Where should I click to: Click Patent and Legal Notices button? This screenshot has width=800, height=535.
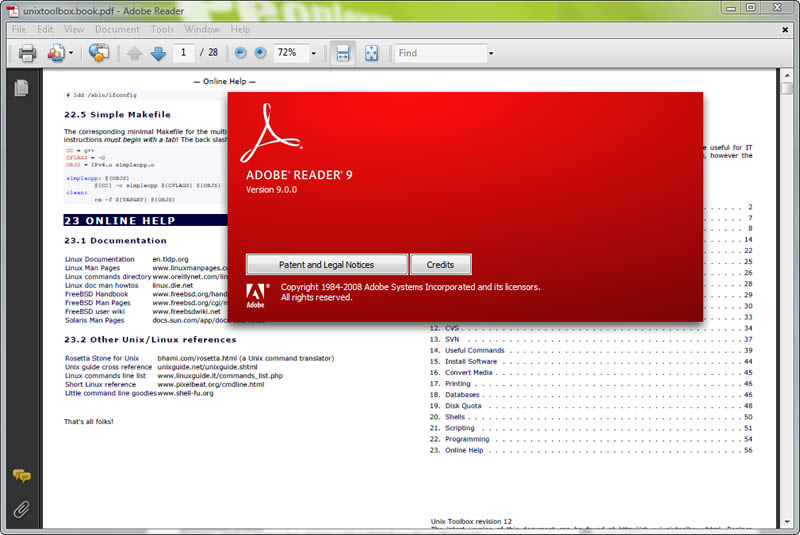click(327, 265)
